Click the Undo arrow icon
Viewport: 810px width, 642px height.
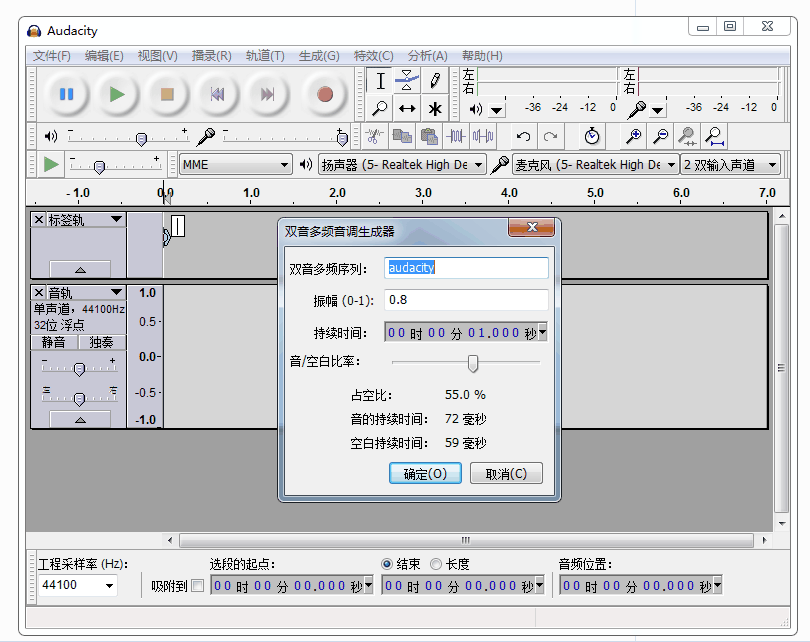tap(524, 136)
